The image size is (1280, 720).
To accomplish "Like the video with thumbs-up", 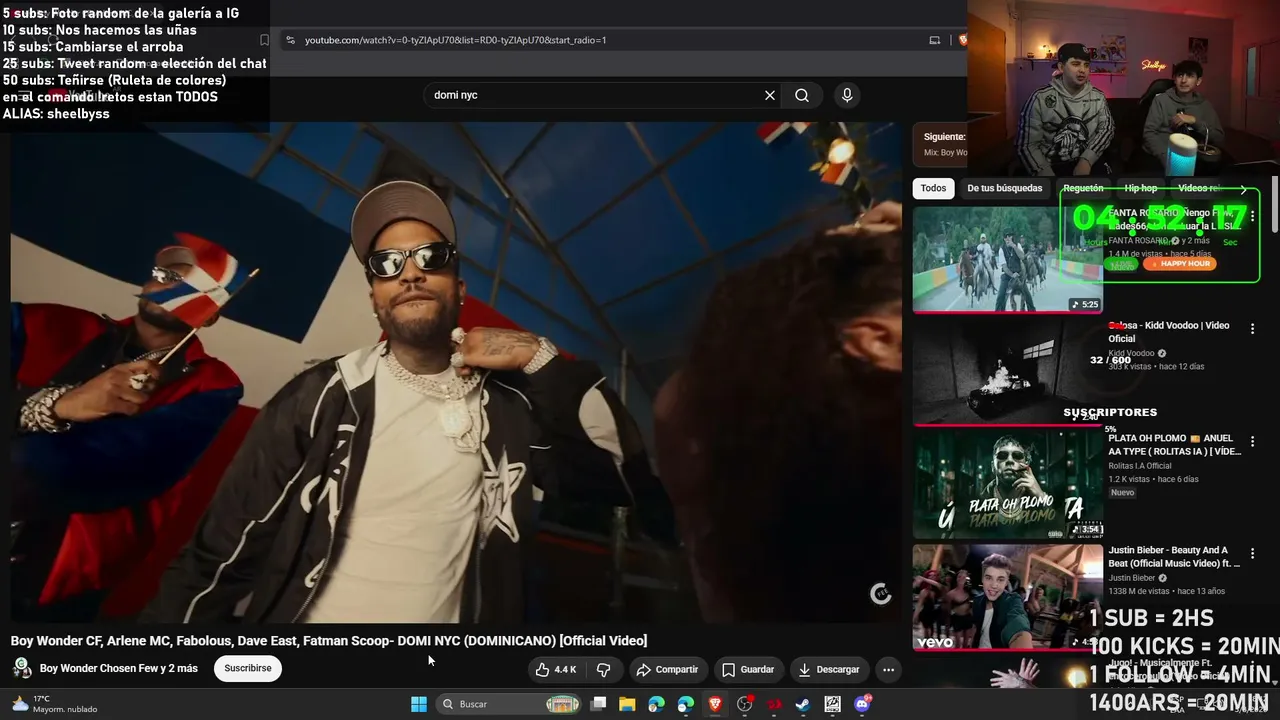I will coord(556,670).
